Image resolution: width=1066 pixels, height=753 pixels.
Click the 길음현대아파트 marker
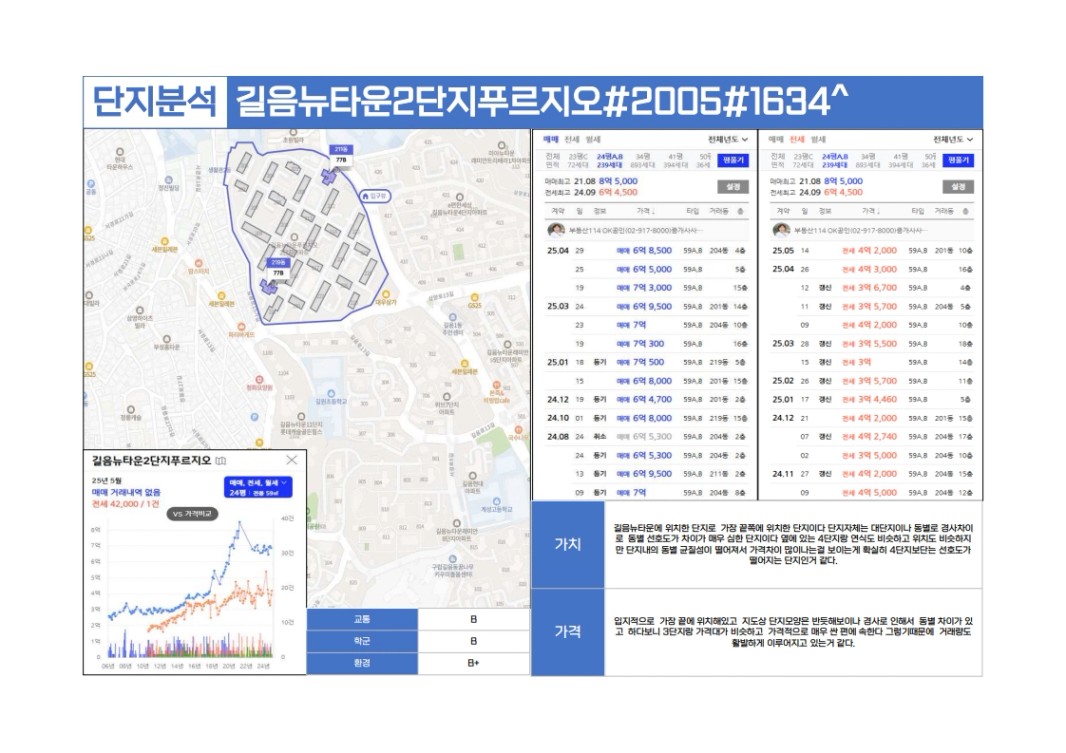(472, 481)
